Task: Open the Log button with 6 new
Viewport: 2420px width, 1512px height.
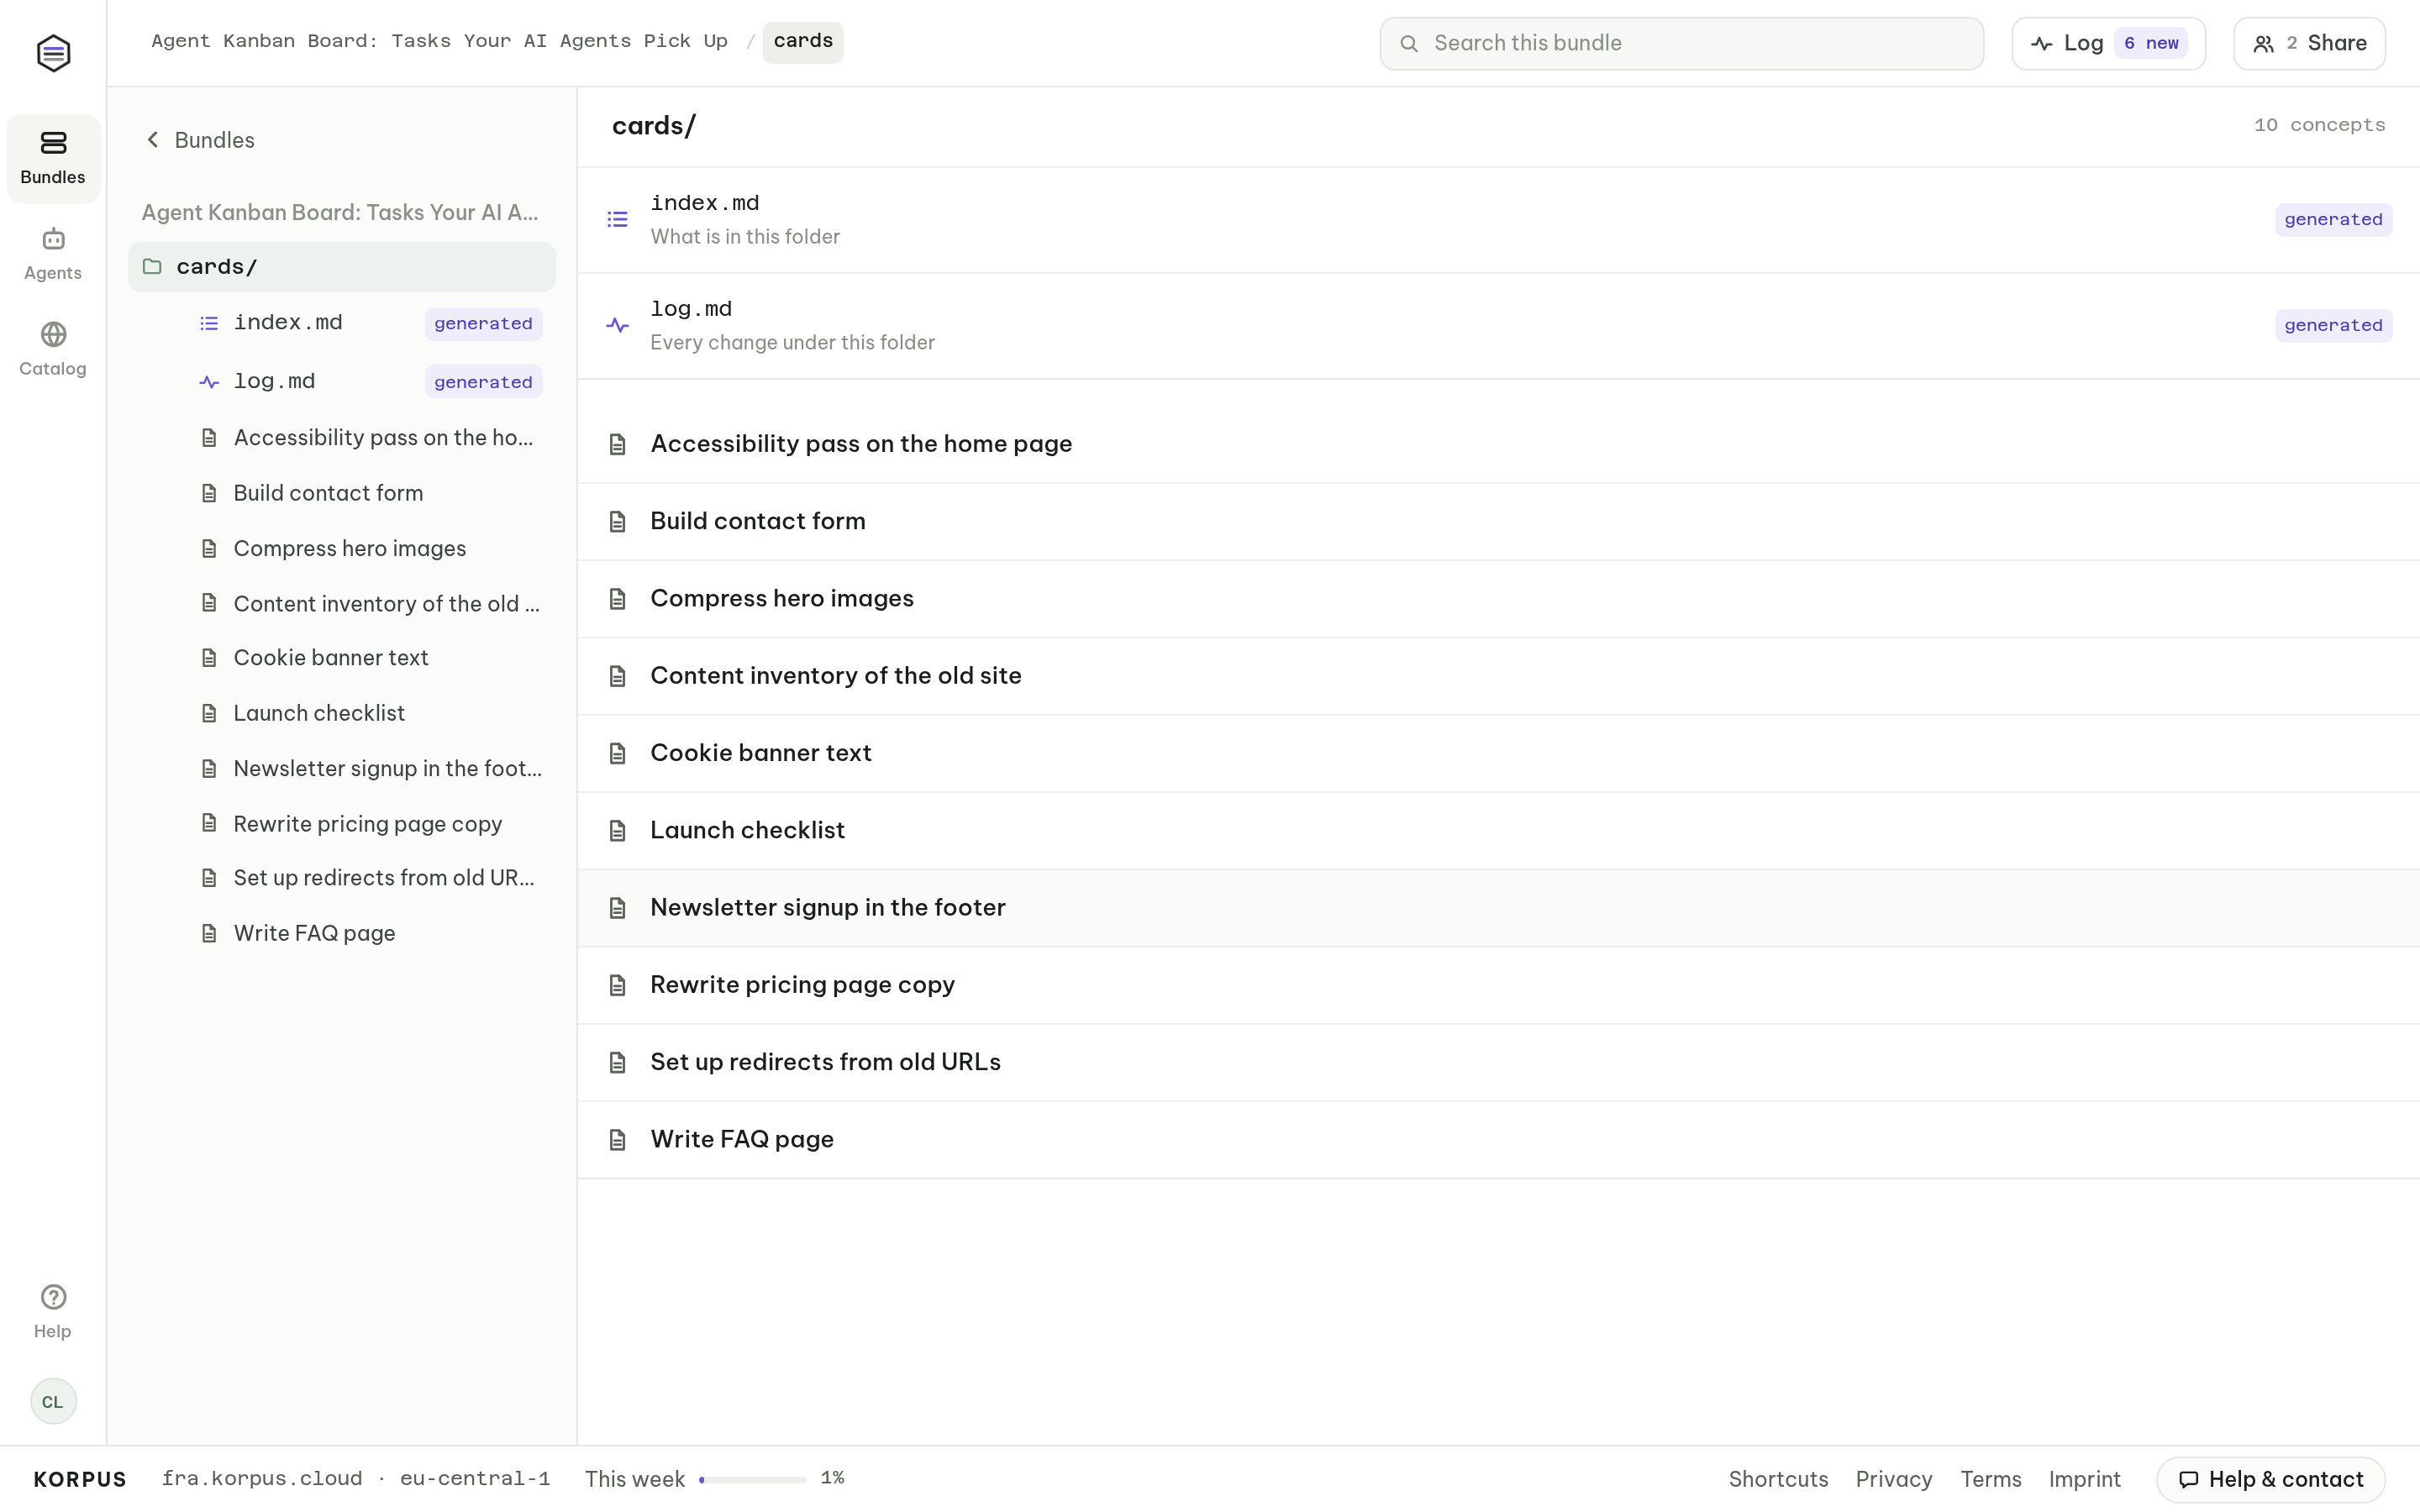Action: 2108,43
